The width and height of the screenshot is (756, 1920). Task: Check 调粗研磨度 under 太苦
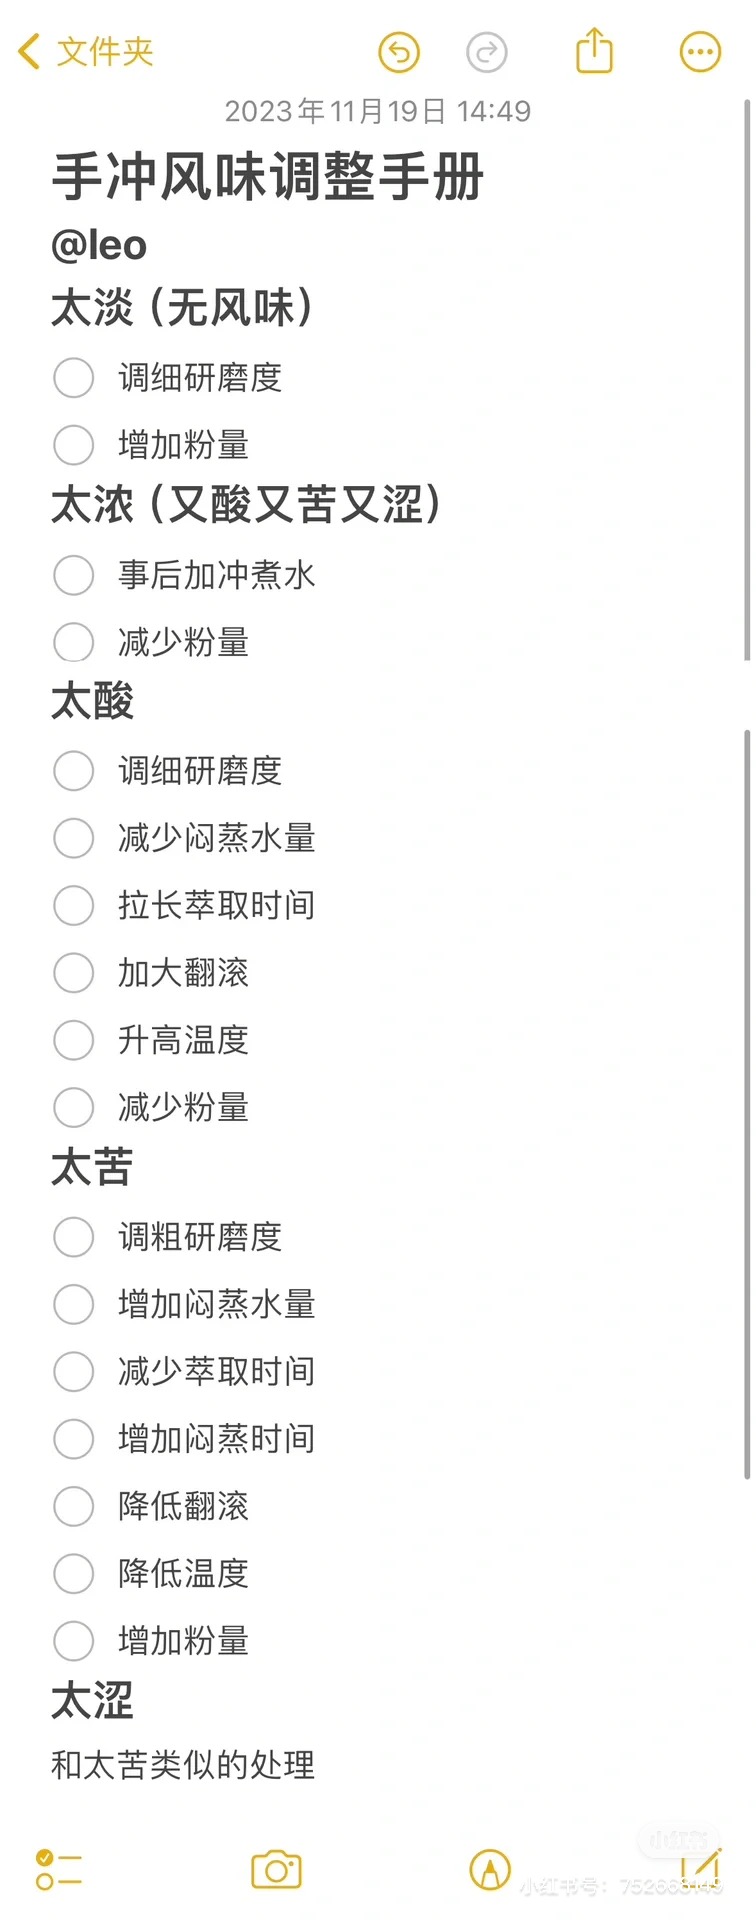tap(74, 1237)
